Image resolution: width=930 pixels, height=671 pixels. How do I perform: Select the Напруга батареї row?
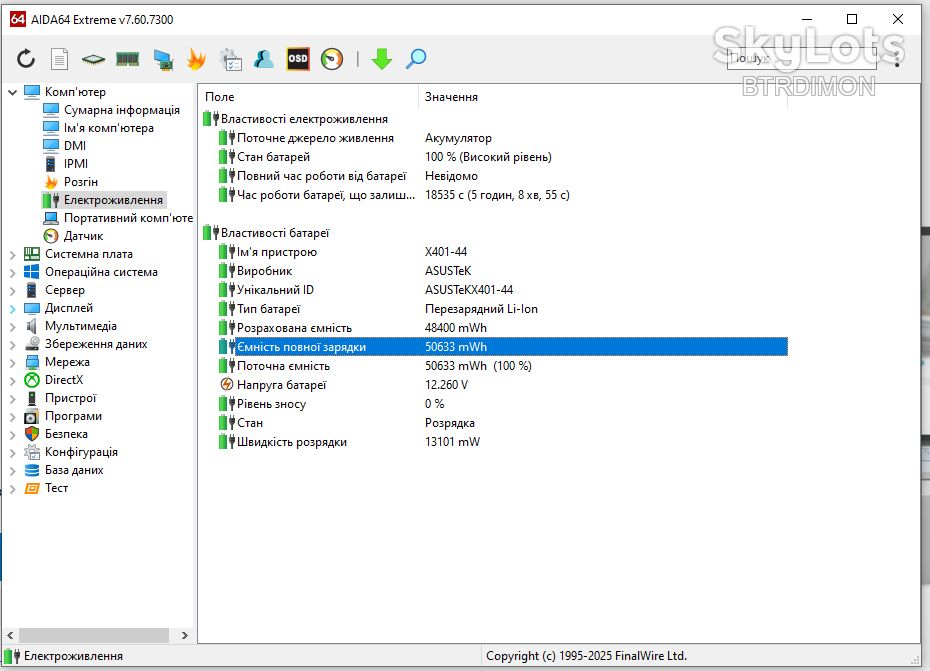(503, 385)
